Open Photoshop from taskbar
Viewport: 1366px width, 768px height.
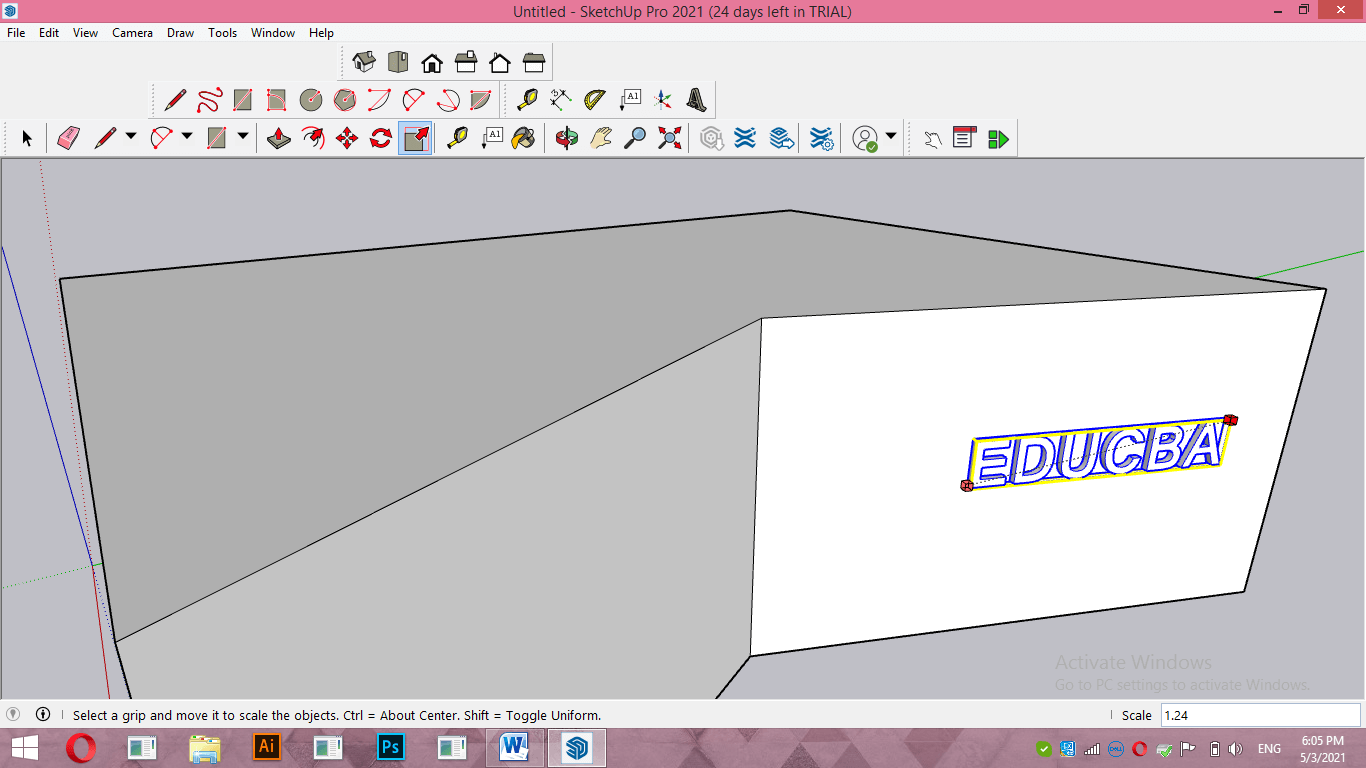click(391, 746)
